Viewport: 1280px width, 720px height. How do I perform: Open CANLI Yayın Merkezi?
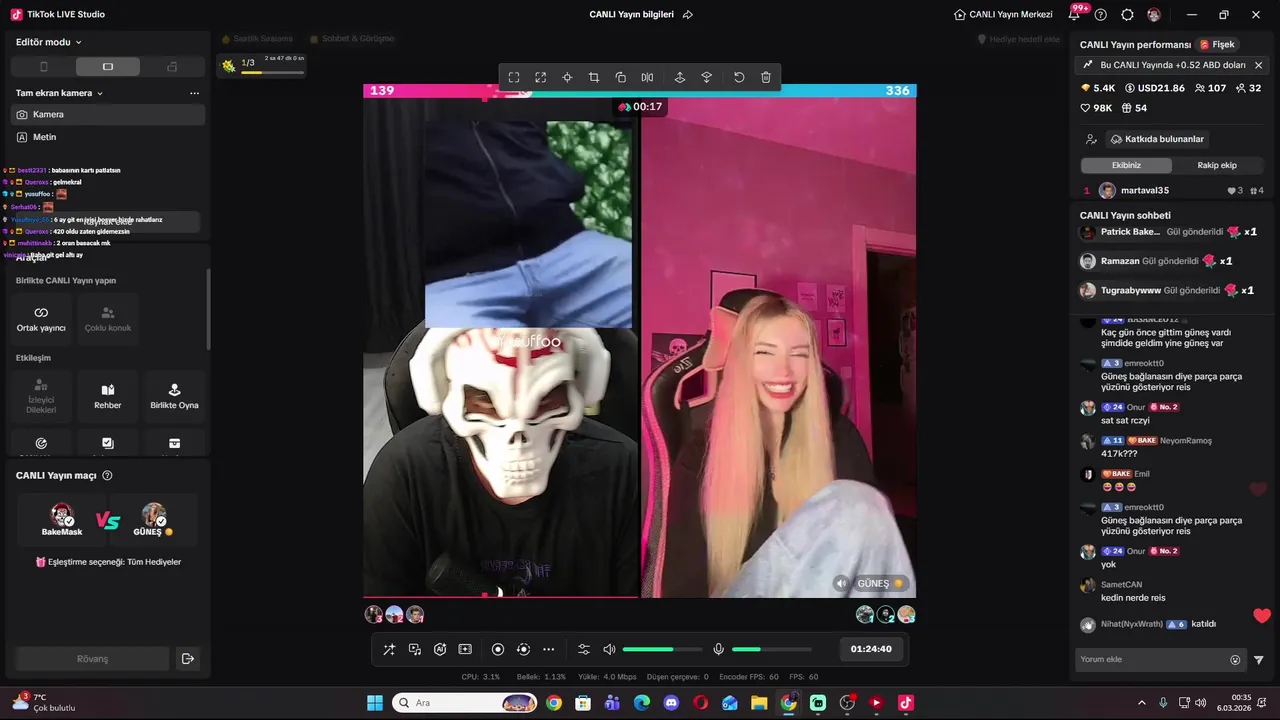click(1003, 15)
